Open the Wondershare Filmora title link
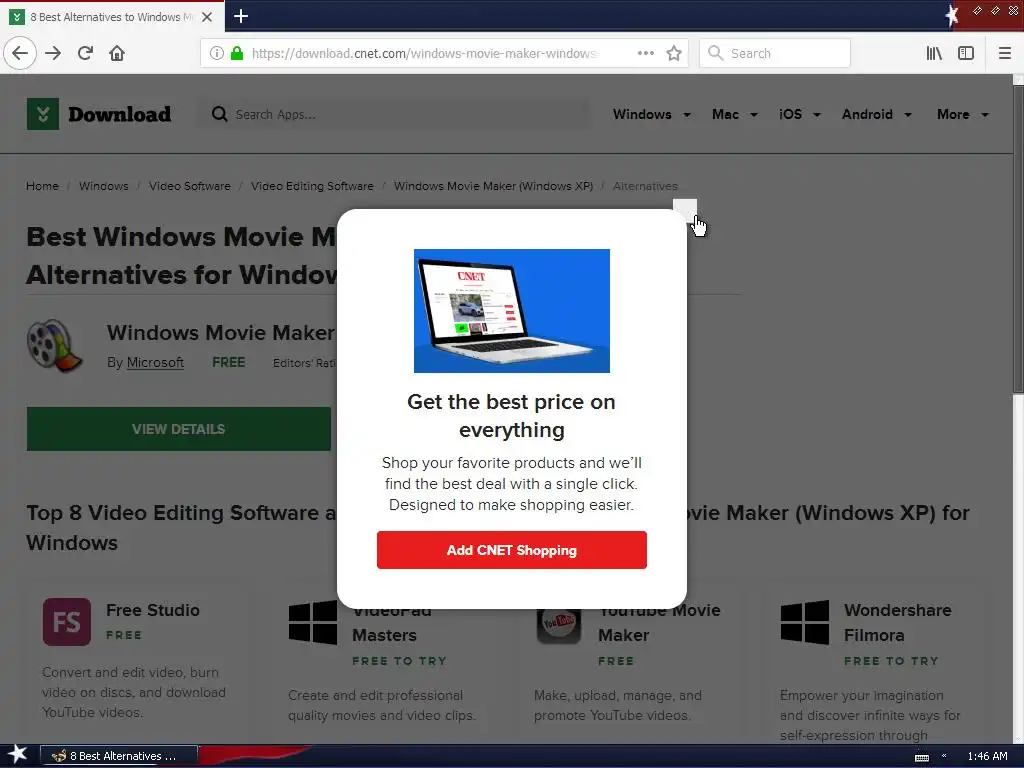Image resolution: width=1024 pixels, height=768 pixels. [897, 622]
